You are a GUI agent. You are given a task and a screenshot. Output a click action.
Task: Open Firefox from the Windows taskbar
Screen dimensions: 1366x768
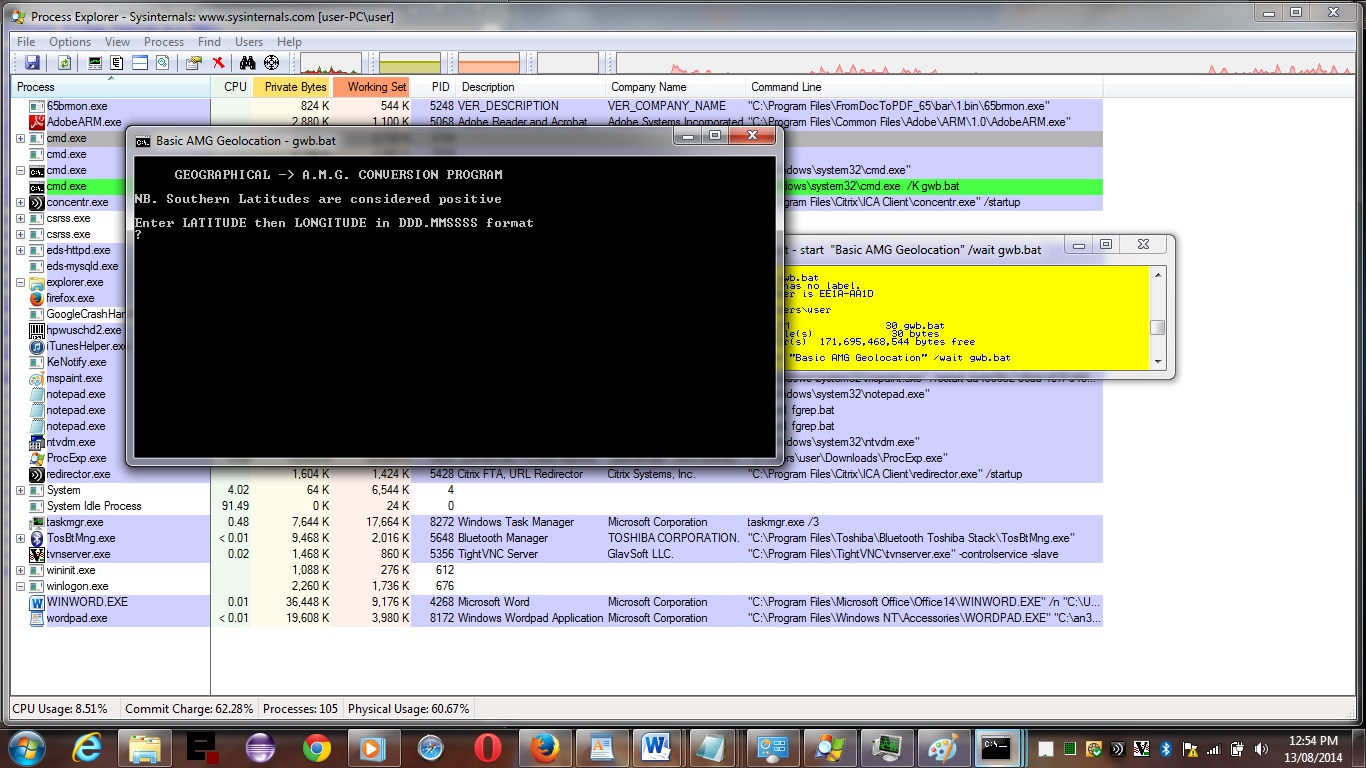pyautogui.click(x=544, y=748)
